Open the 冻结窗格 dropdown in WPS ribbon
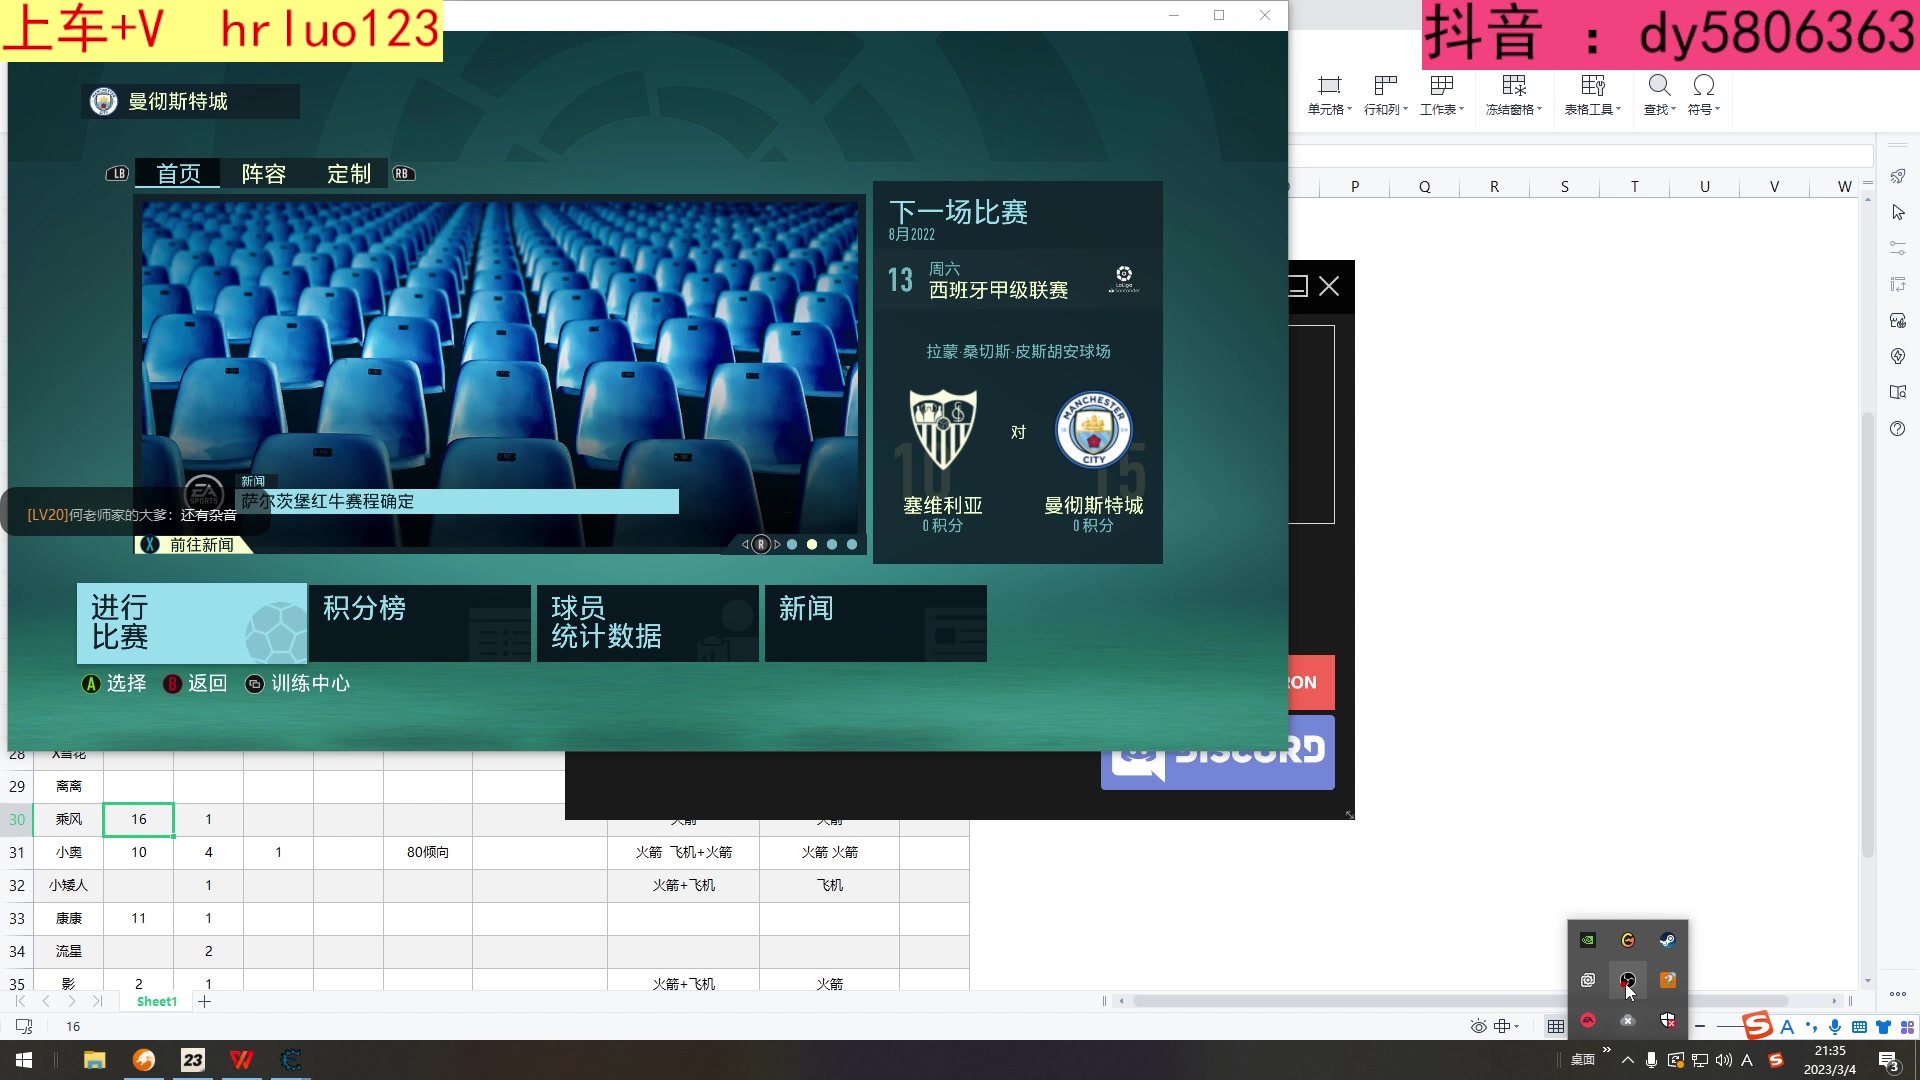 click(x=1514, y=96)
